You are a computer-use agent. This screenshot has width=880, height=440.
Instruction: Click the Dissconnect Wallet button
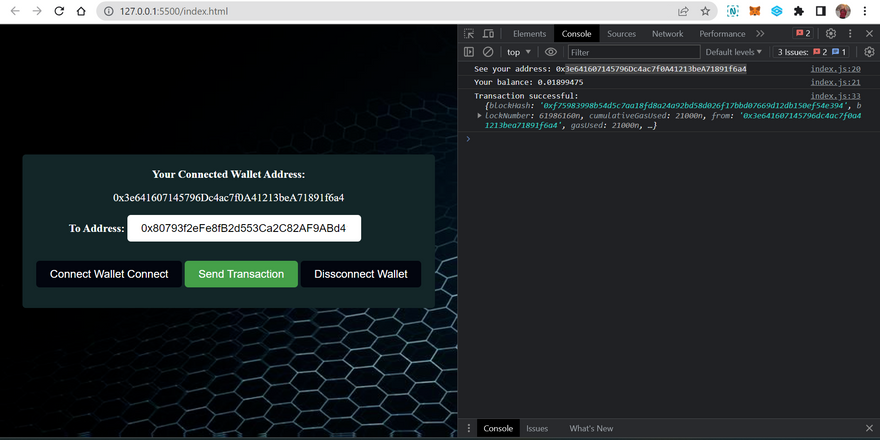360,274
